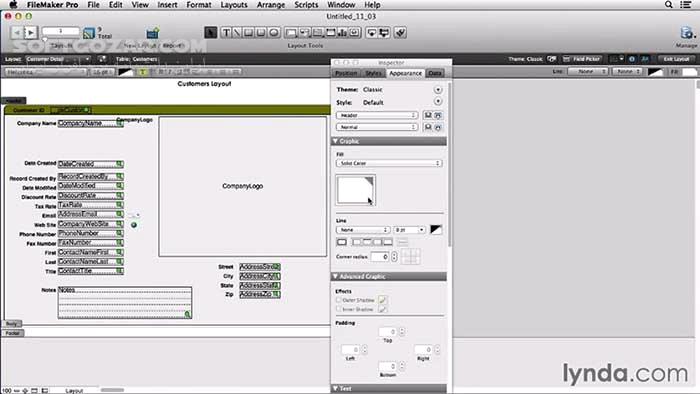Viewport: 700px width, 394px height.
Task: Select the Text tool (T)
Action: 226,33
